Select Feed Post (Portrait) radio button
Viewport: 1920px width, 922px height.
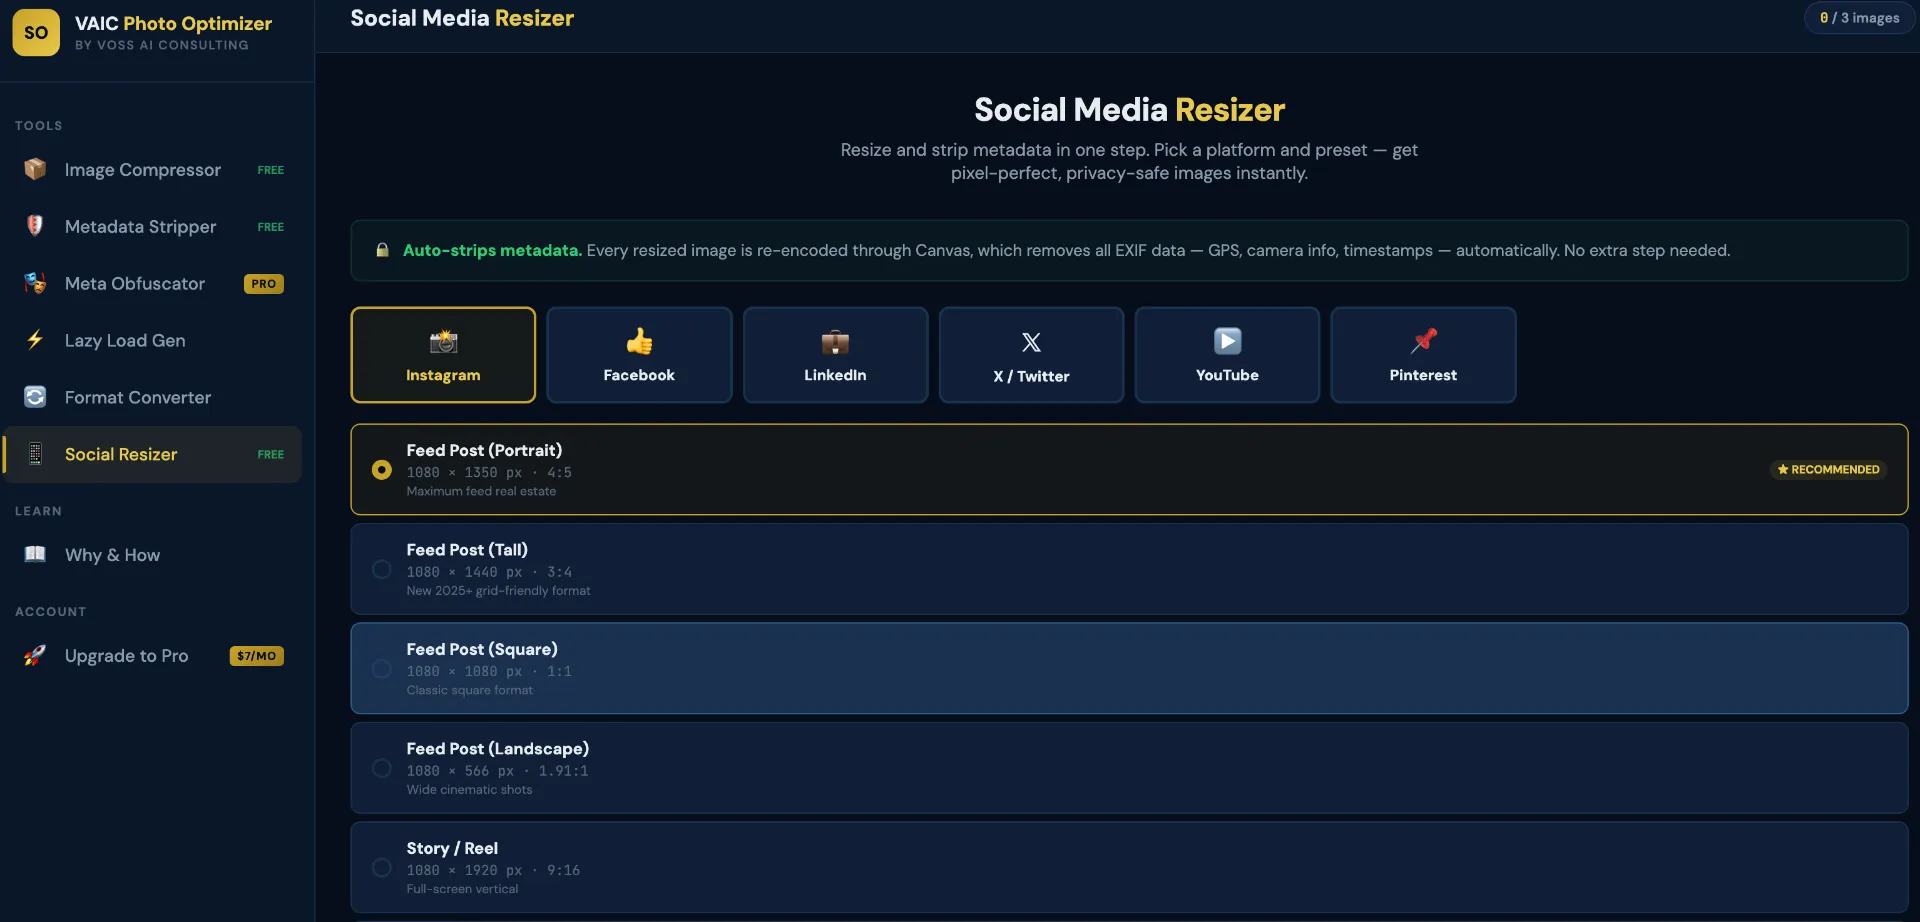[381, 469]
